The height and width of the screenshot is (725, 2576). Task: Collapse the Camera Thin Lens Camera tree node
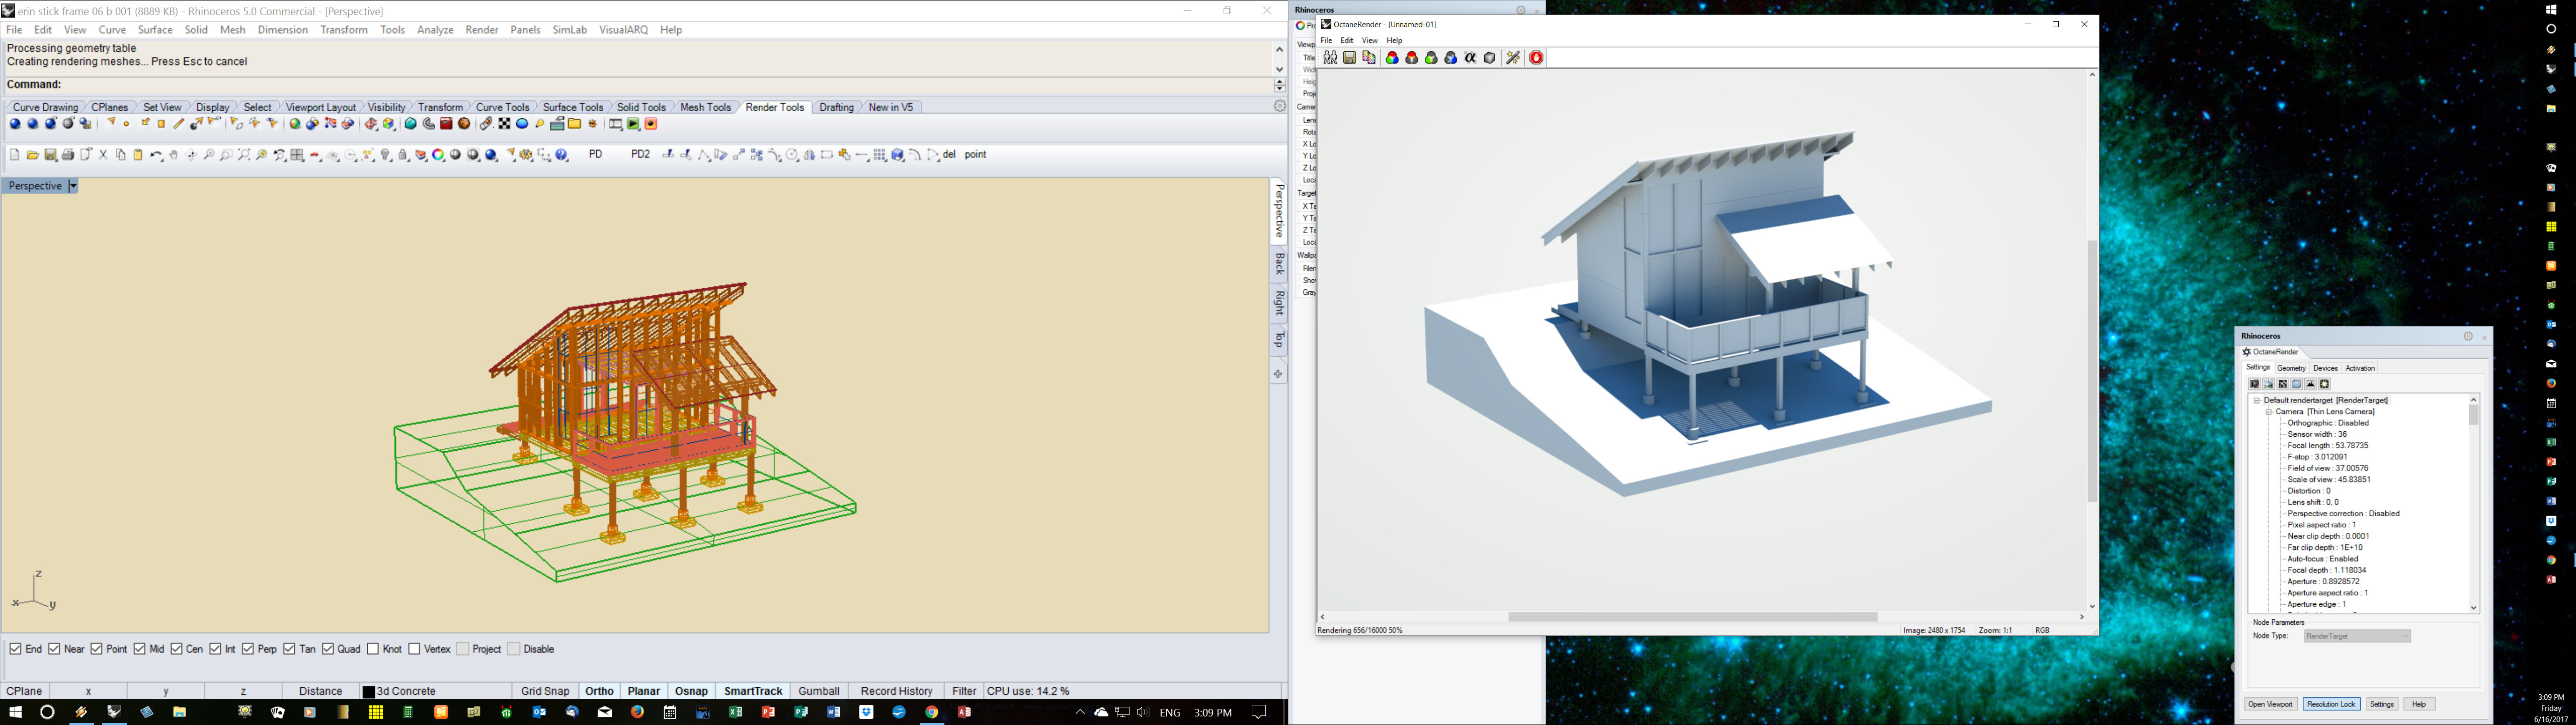coord(2268,412)
